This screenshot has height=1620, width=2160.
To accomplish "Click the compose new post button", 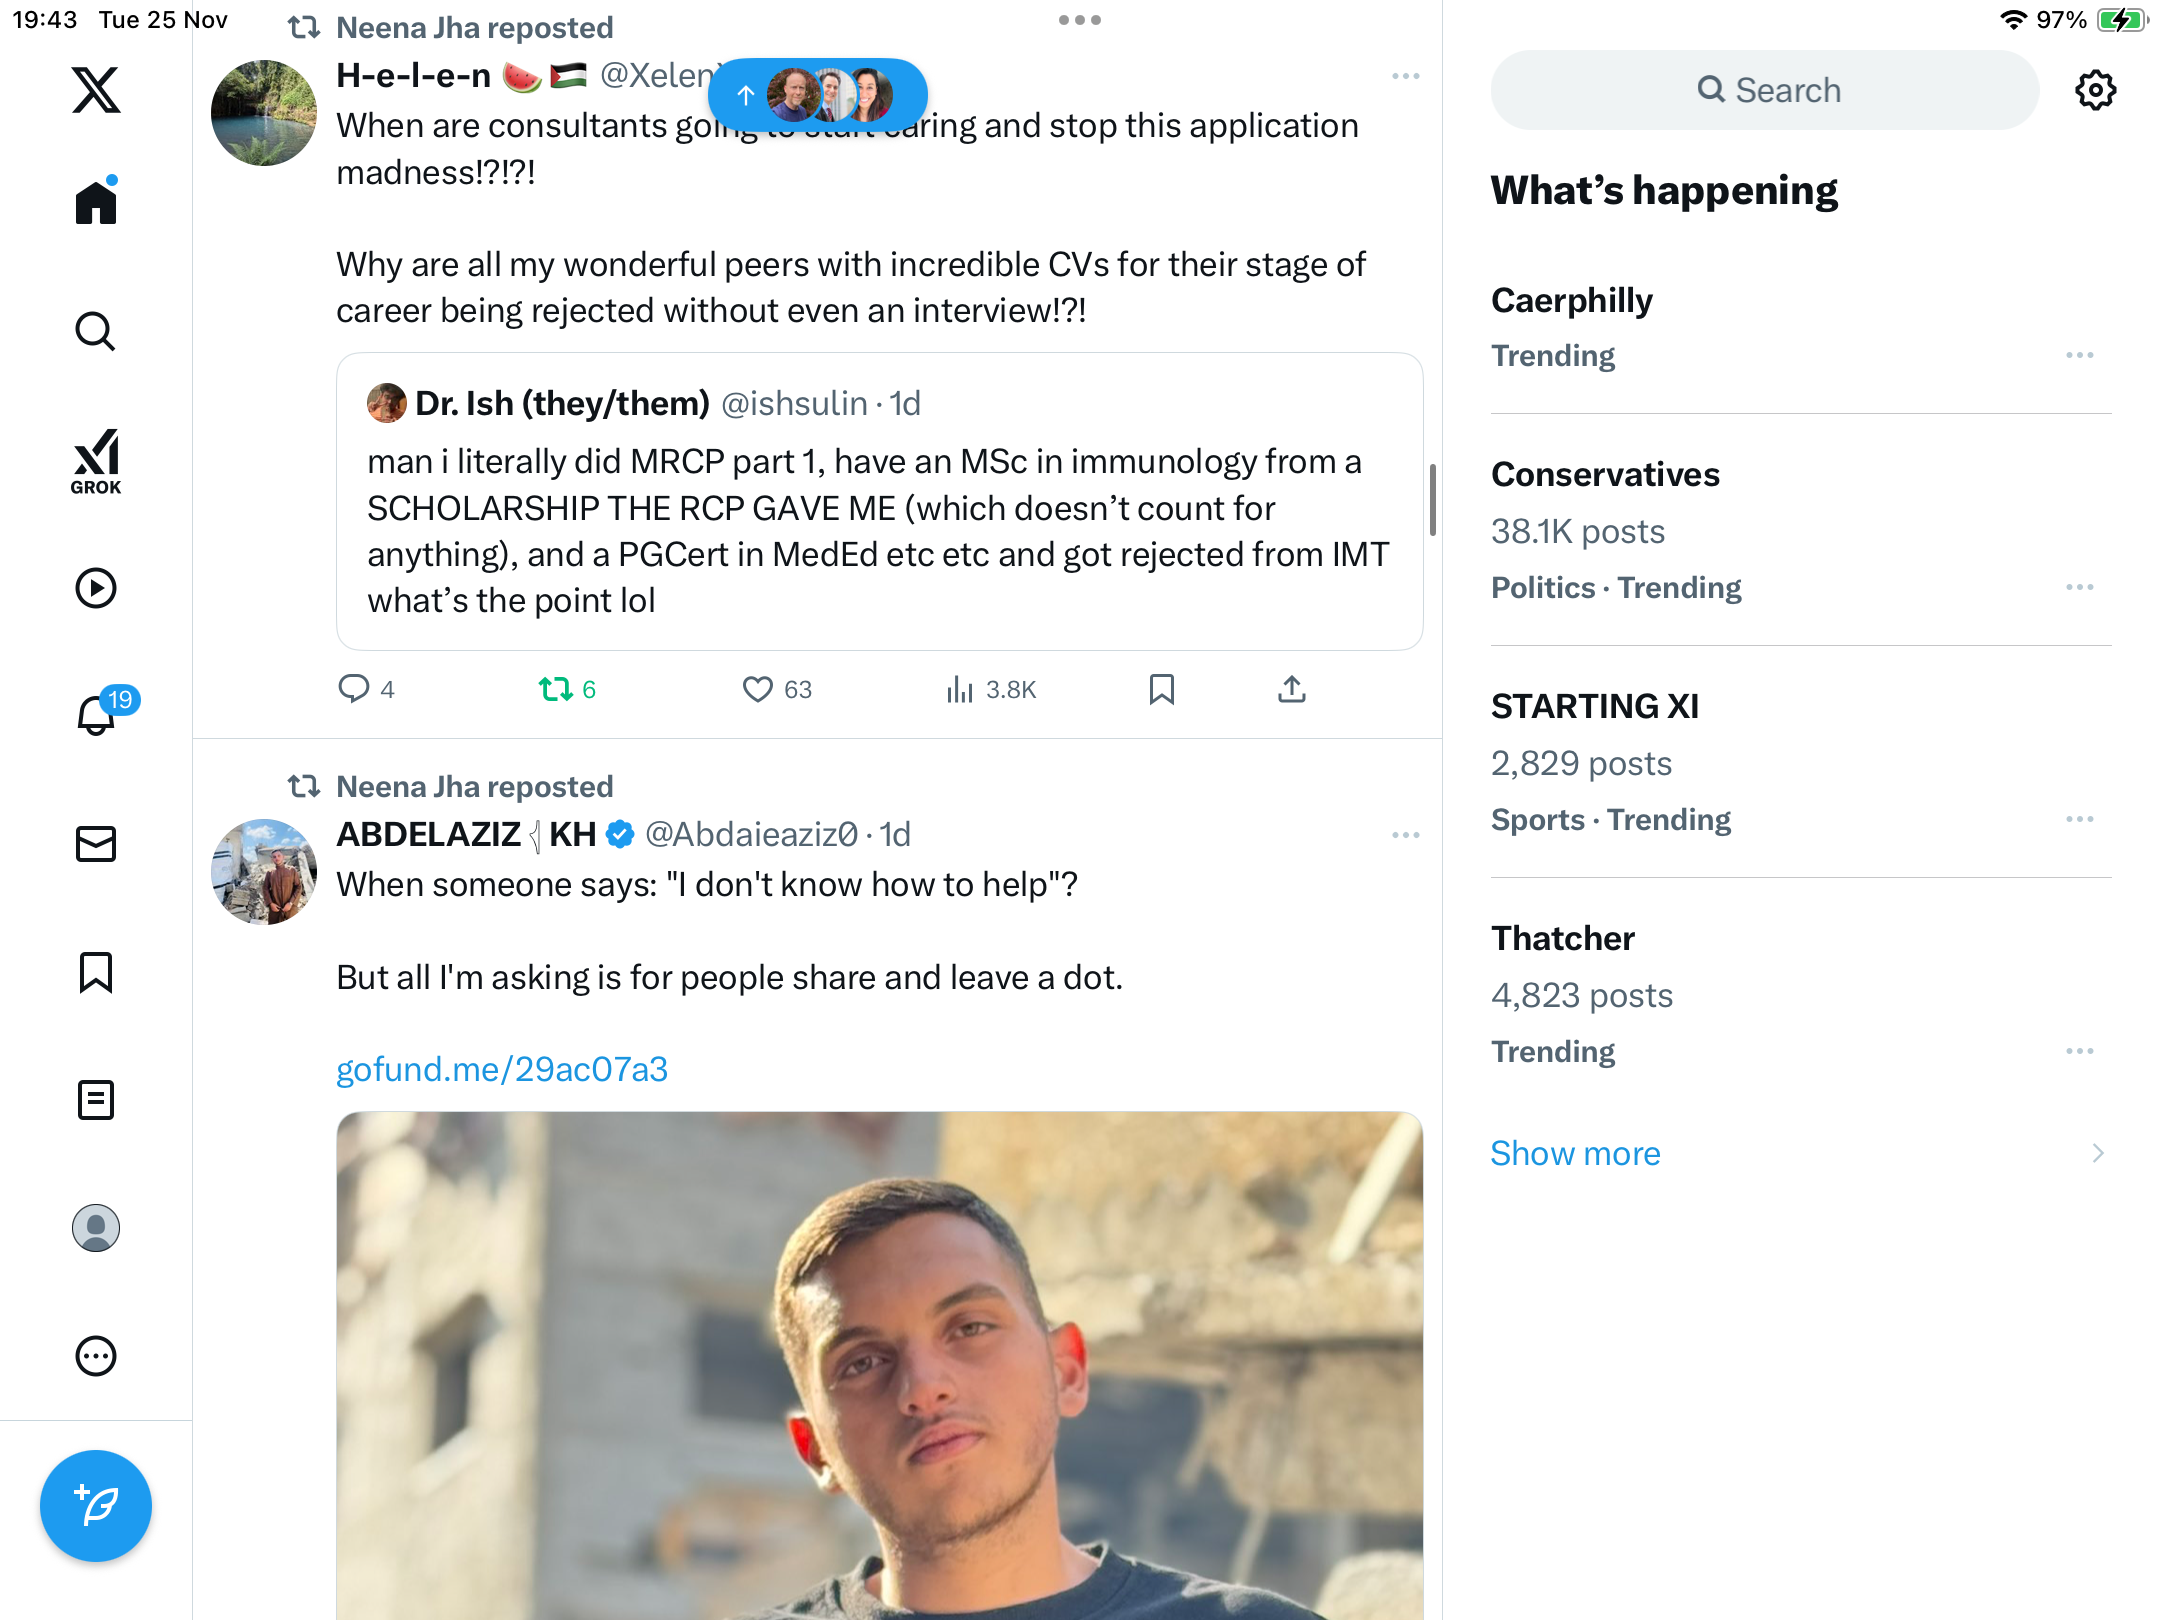I will [x=96, y=1505].
